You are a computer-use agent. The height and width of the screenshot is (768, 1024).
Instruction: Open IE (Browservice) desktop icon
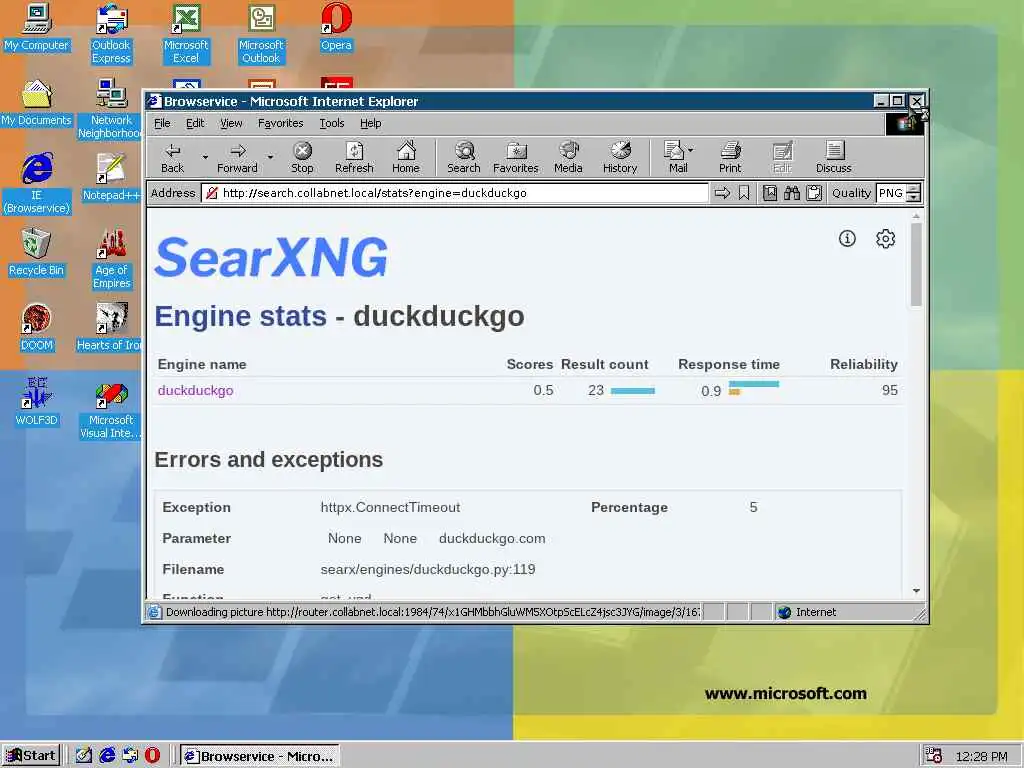[37, 184]
